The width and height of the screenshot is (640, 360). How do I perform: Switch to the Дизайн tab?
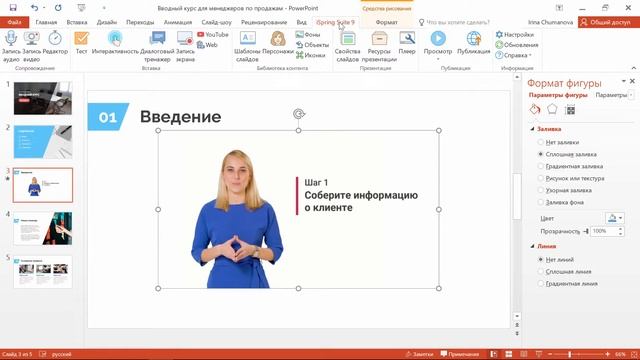(107, 22)
